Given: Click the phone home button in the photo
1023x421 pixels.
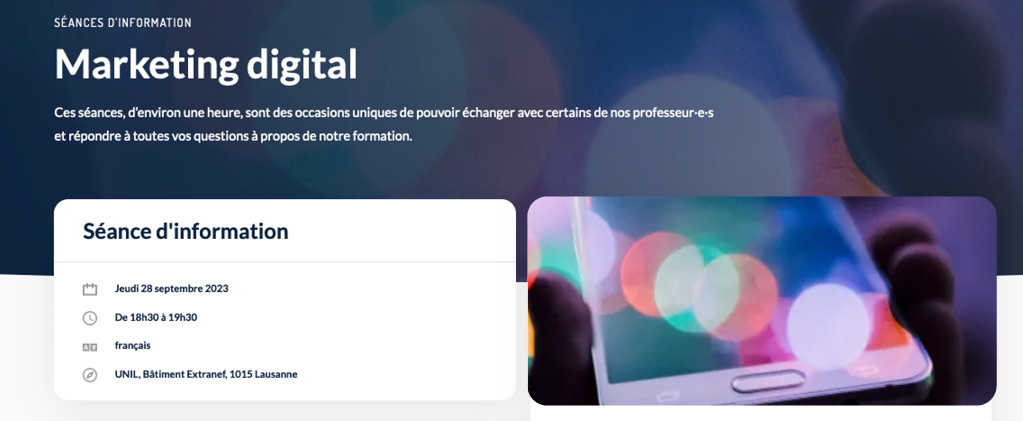Looking at the screenshot, I should pyautogui.click(x=768, y=381).
